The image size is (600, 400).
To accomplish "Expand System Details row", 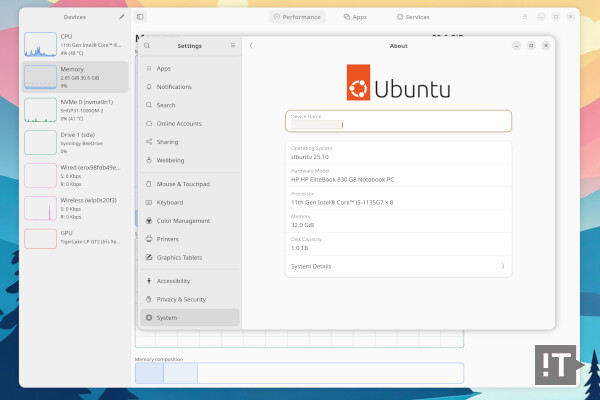I will (398, 266).
